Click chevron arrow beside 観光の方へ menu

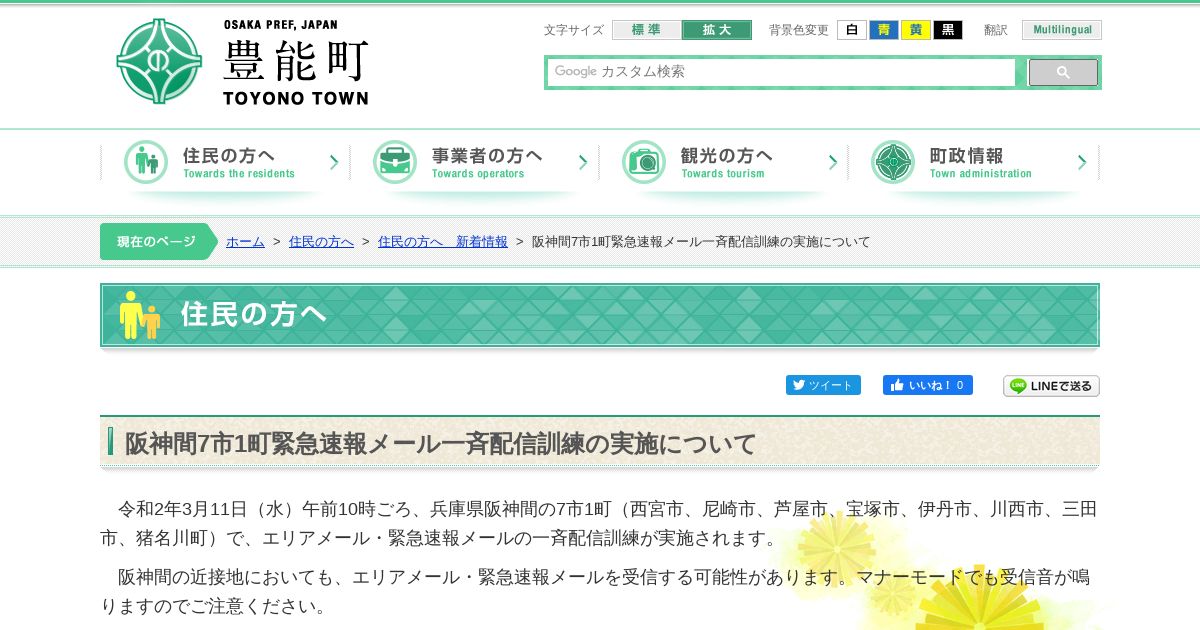(x=832, y=162)
